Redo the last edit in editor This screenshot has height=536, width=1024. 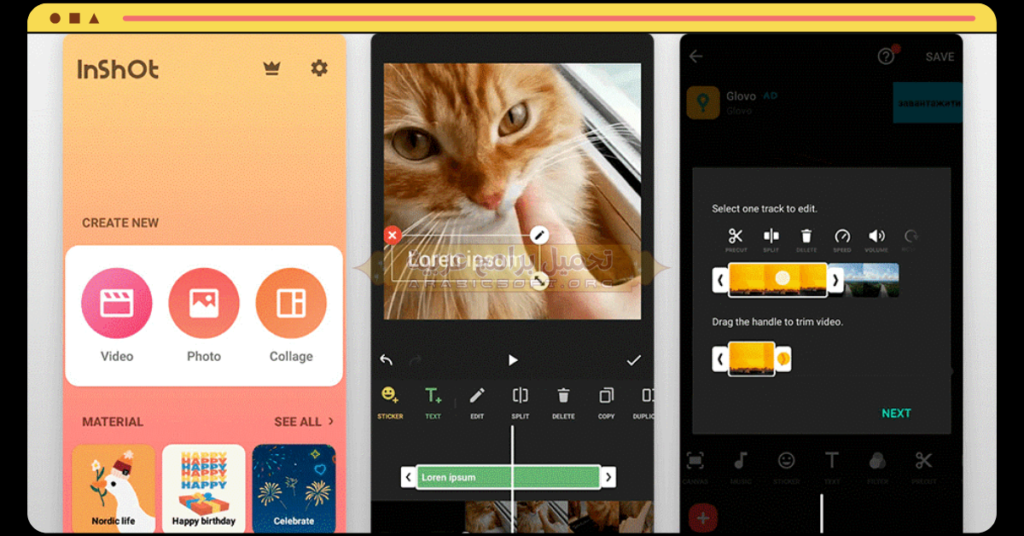[x=415, y=360]
